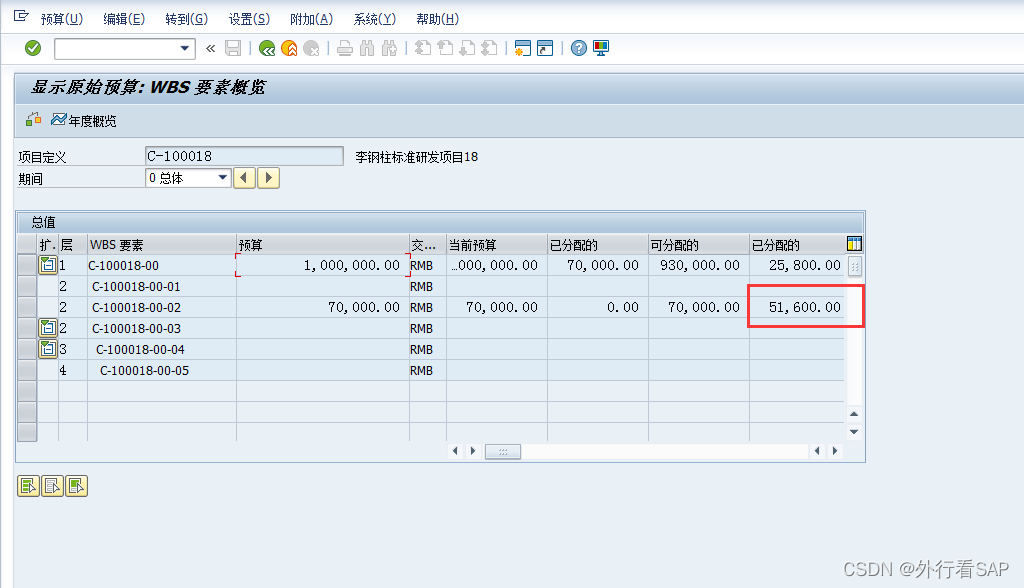Toggle row selector for C-100018-00-05
This screenshot has height=588, width=1024.
tap(26, 371)
